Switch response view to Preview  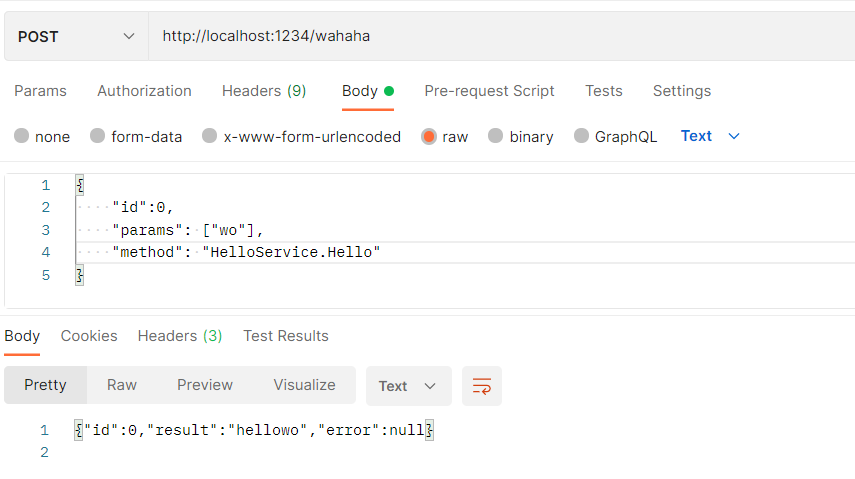pyautogui.click(x=205, y=385)
